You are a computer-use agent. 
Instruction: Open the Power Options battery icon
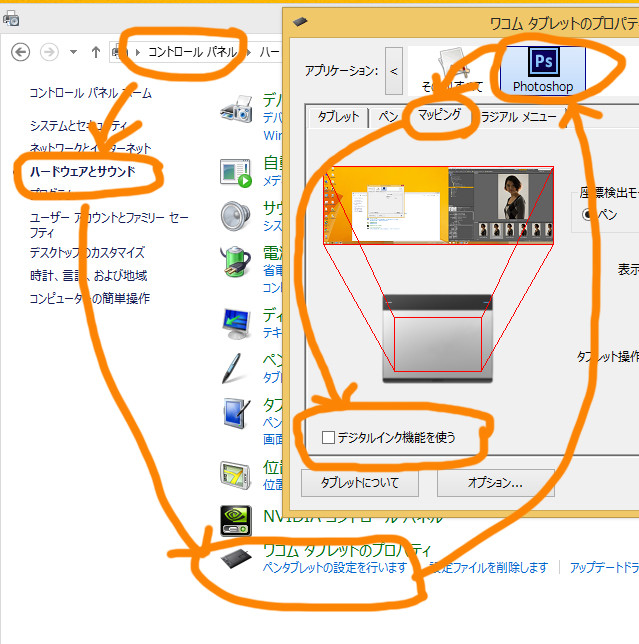pyautogui.click(x=235, y=262)
